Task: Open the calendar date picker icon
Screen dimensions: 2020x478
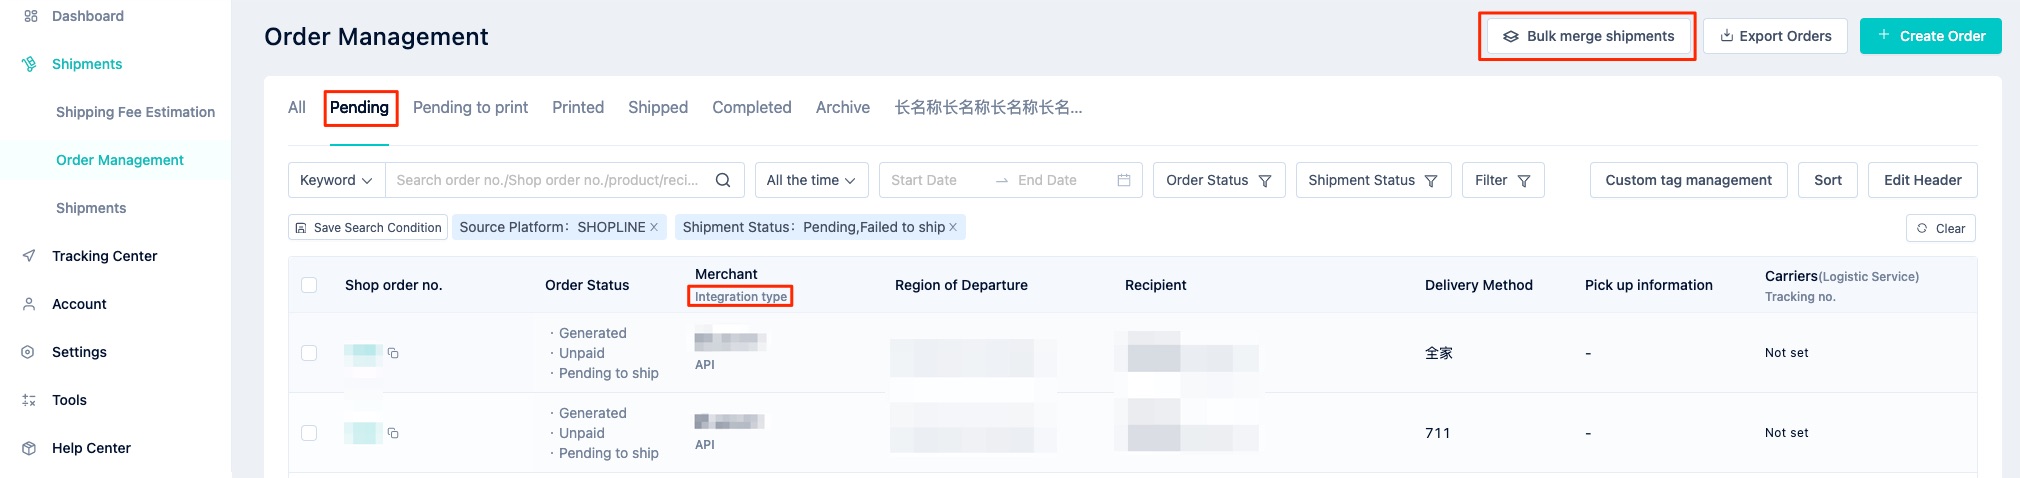Action: tap(1124, 180)
